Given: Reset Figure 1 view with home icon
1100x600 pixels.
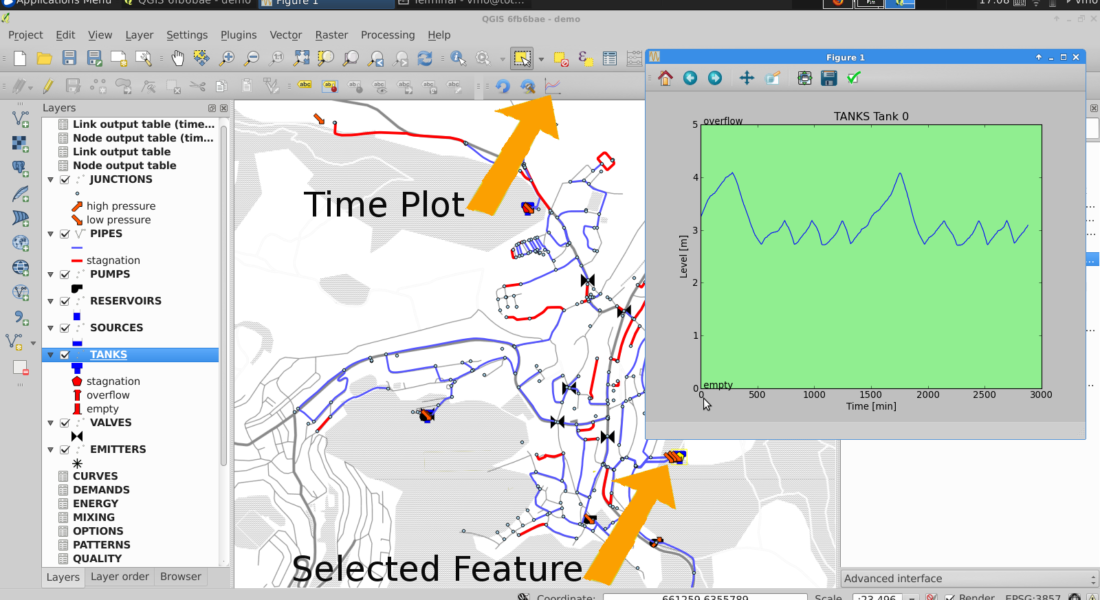Looking at the screenshot, I should [x=665, y=78].
